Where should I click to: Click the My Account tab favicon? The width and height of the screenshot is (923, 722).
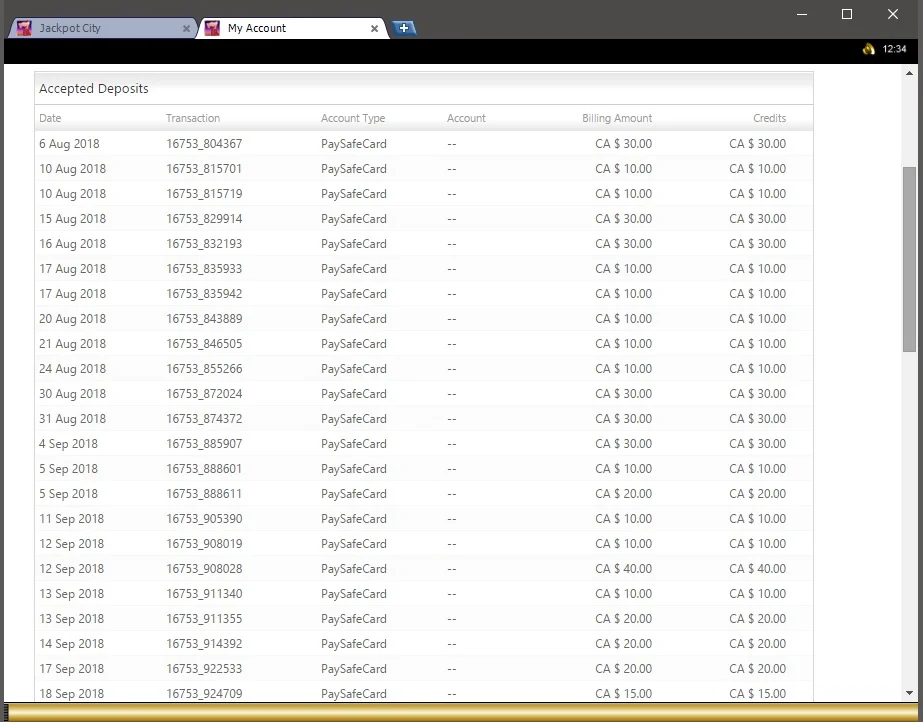(x=213, y=28)
